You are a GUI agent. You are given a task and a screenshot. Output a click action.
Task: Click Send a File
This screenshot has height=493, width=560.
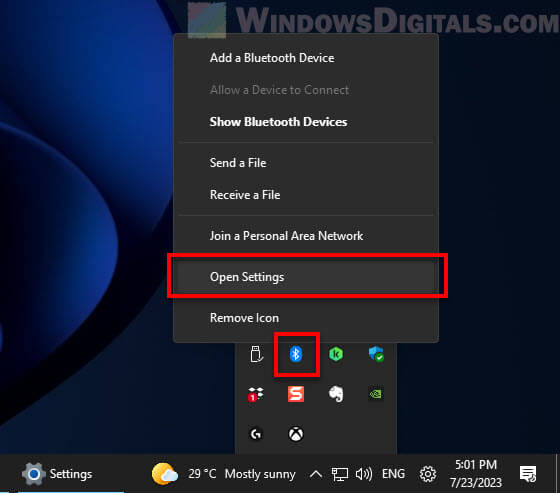click(306, 163)
